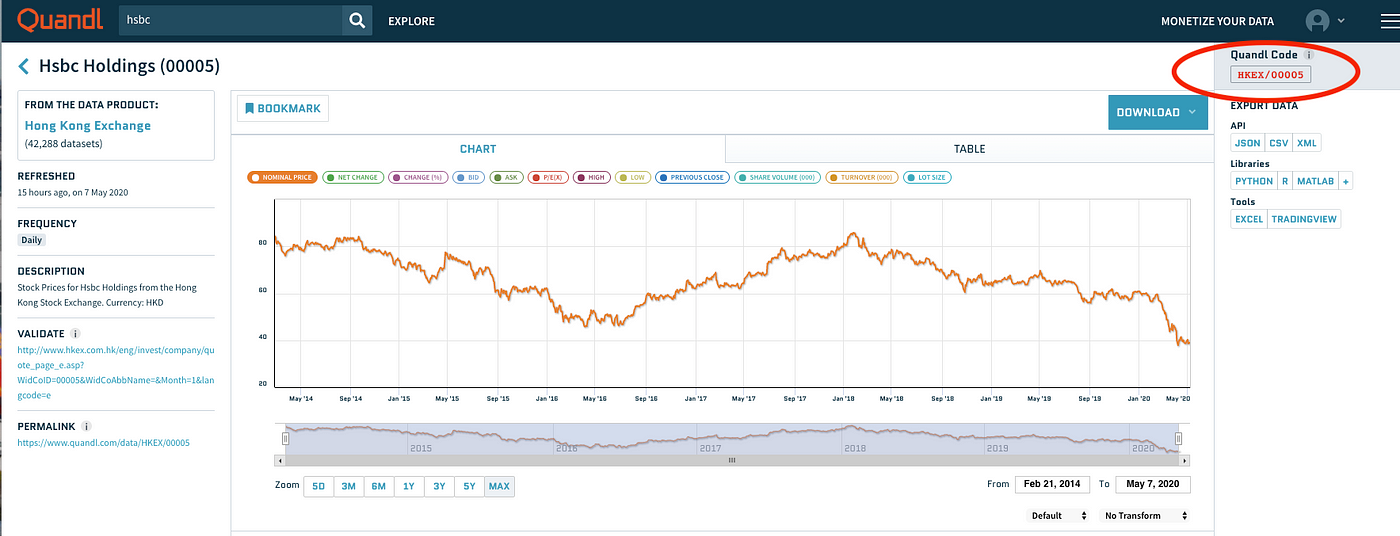Set zoom to 3M
Viewport: 1400px width, 536px height.
(348, 486)
